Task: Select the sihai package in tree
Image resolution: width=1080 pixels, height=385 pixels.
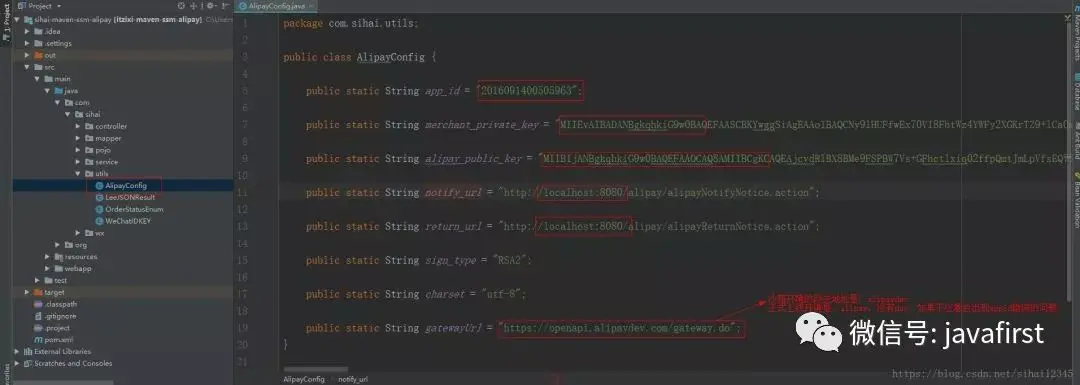Action: pyautogui.click(x=92, y=114)
